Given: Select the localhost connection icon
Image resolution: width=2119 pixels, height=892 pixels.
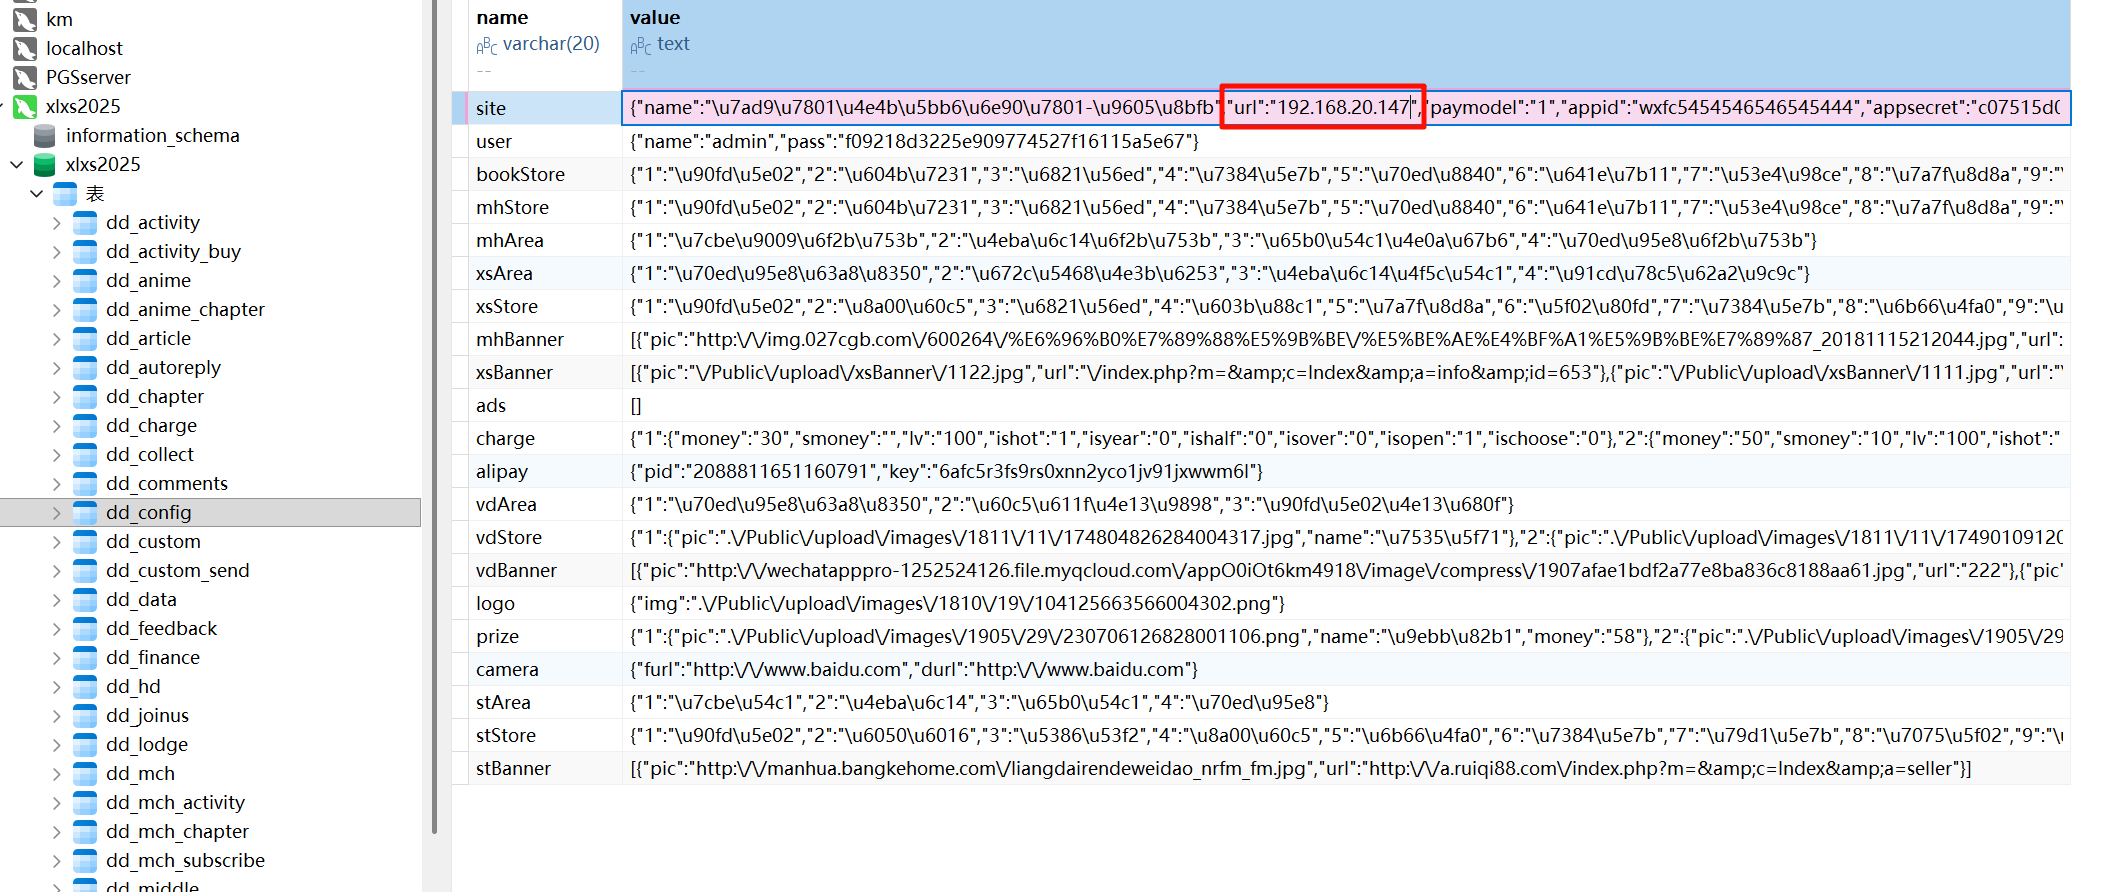Looking at the screenshot, I should click(25, 48).
